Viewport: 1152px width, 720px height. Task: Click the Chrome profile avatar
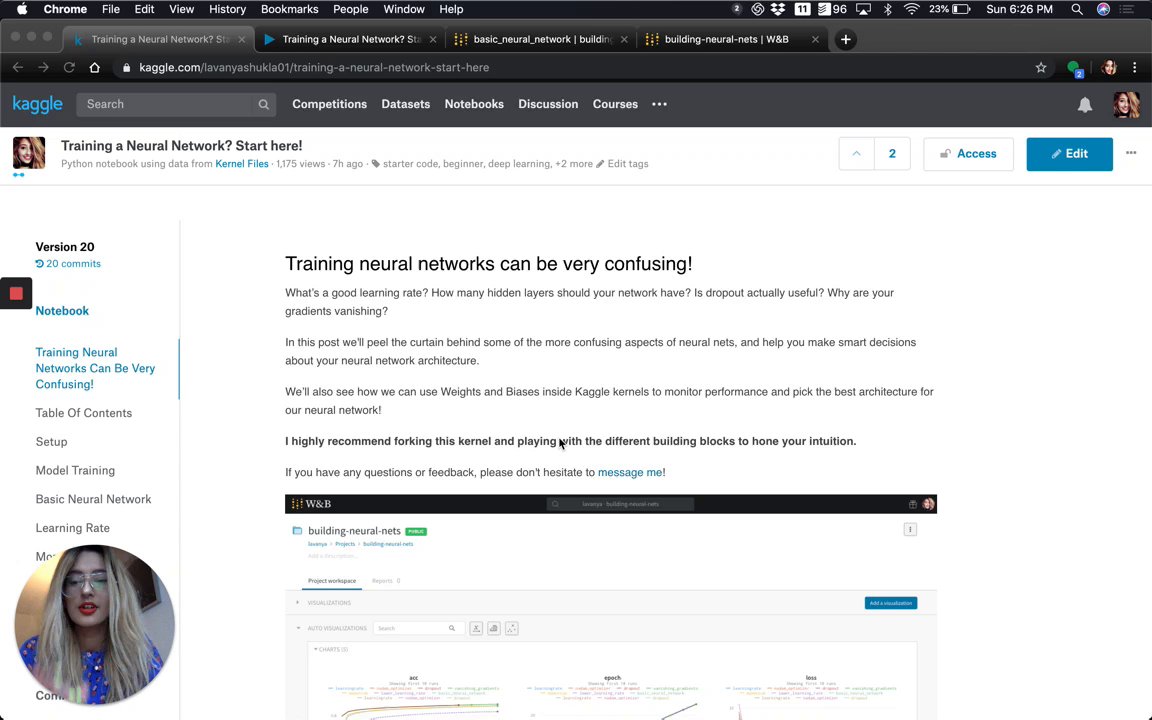coord(1109,68)
